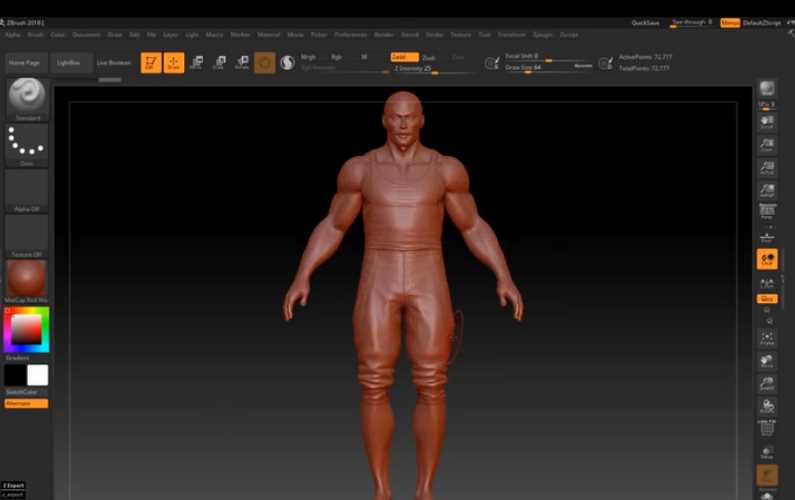The height and width of the screenshot is (500, 795).
Task: Toggle the Gizmo 3D circle button
Action: pyautogui.click(x=265, y=62)
